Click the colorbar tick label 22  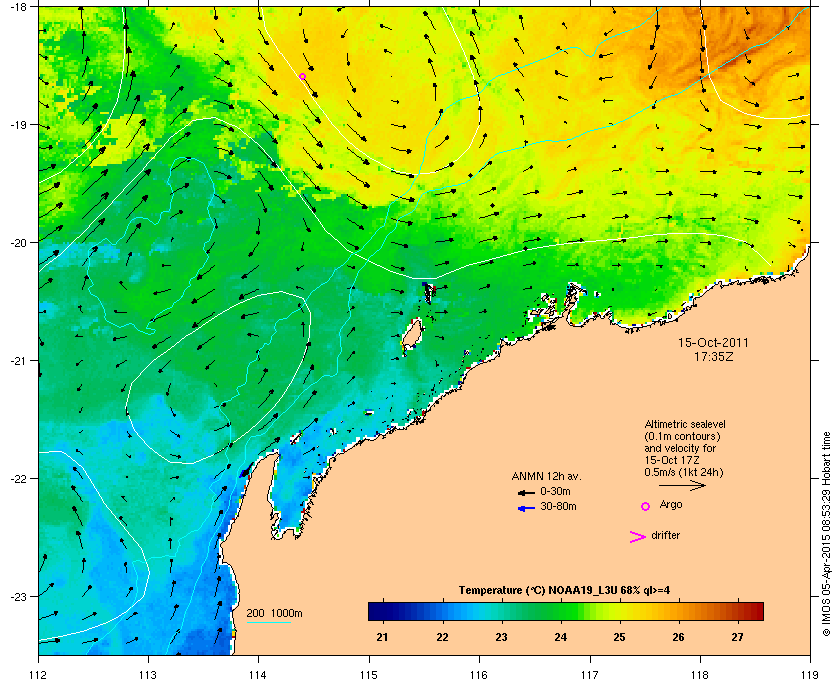442,637
